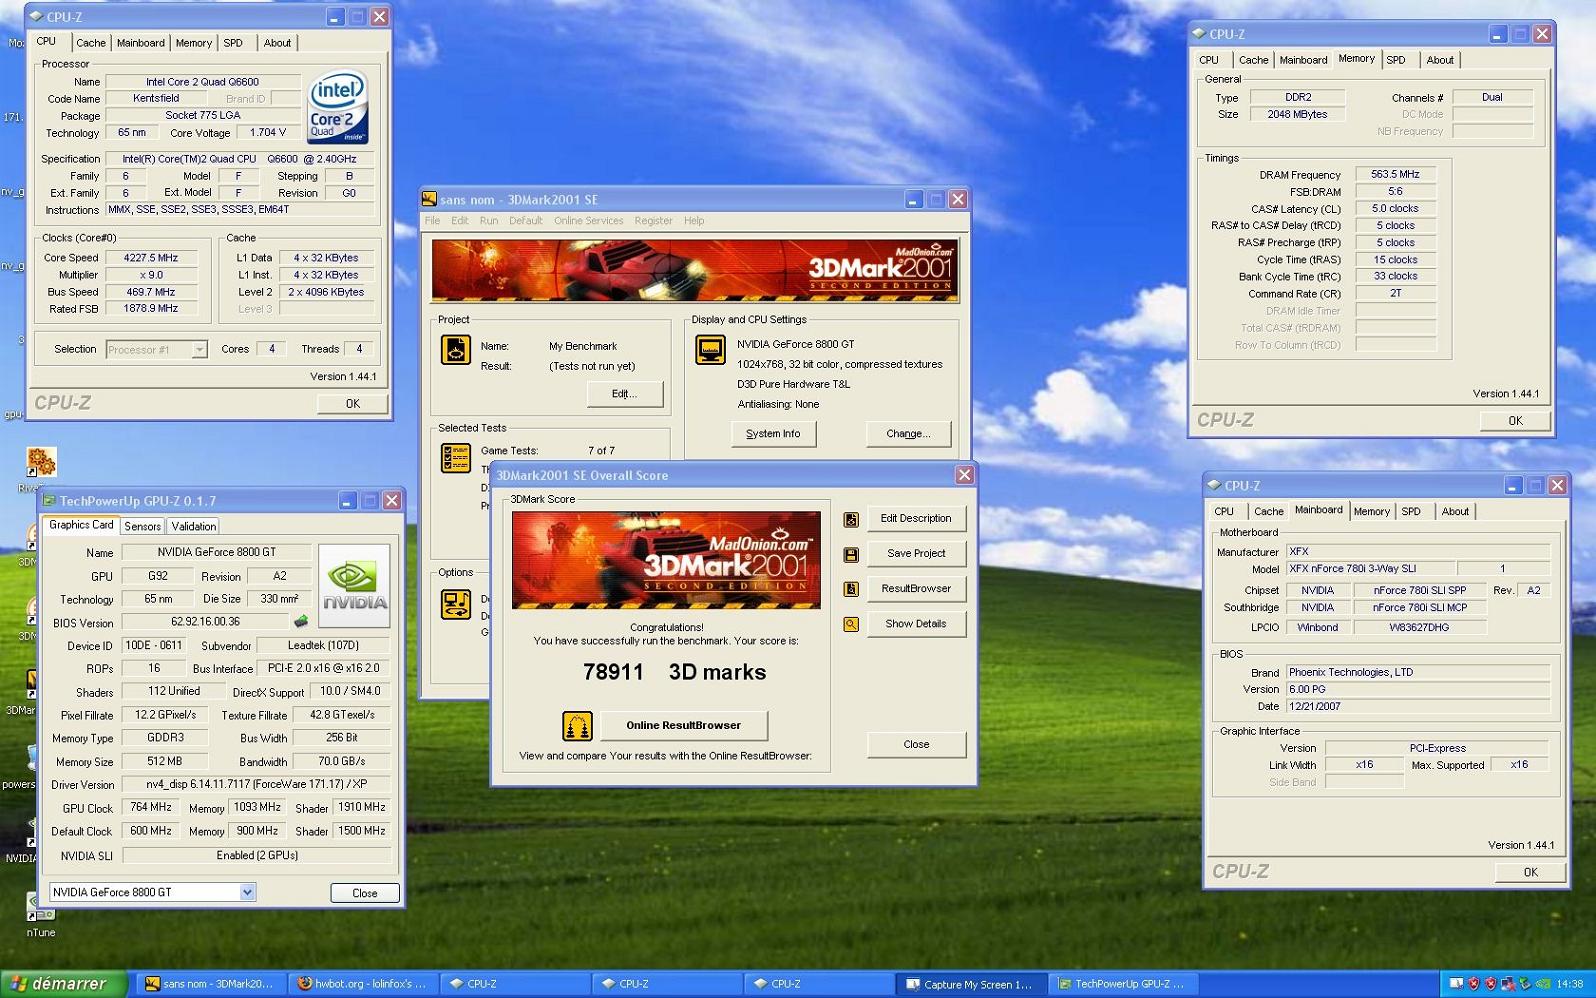Click the taskbar clock showing 14:38
The width and height of the screenshot is (1596, 998).
[x=1570, y=984]
